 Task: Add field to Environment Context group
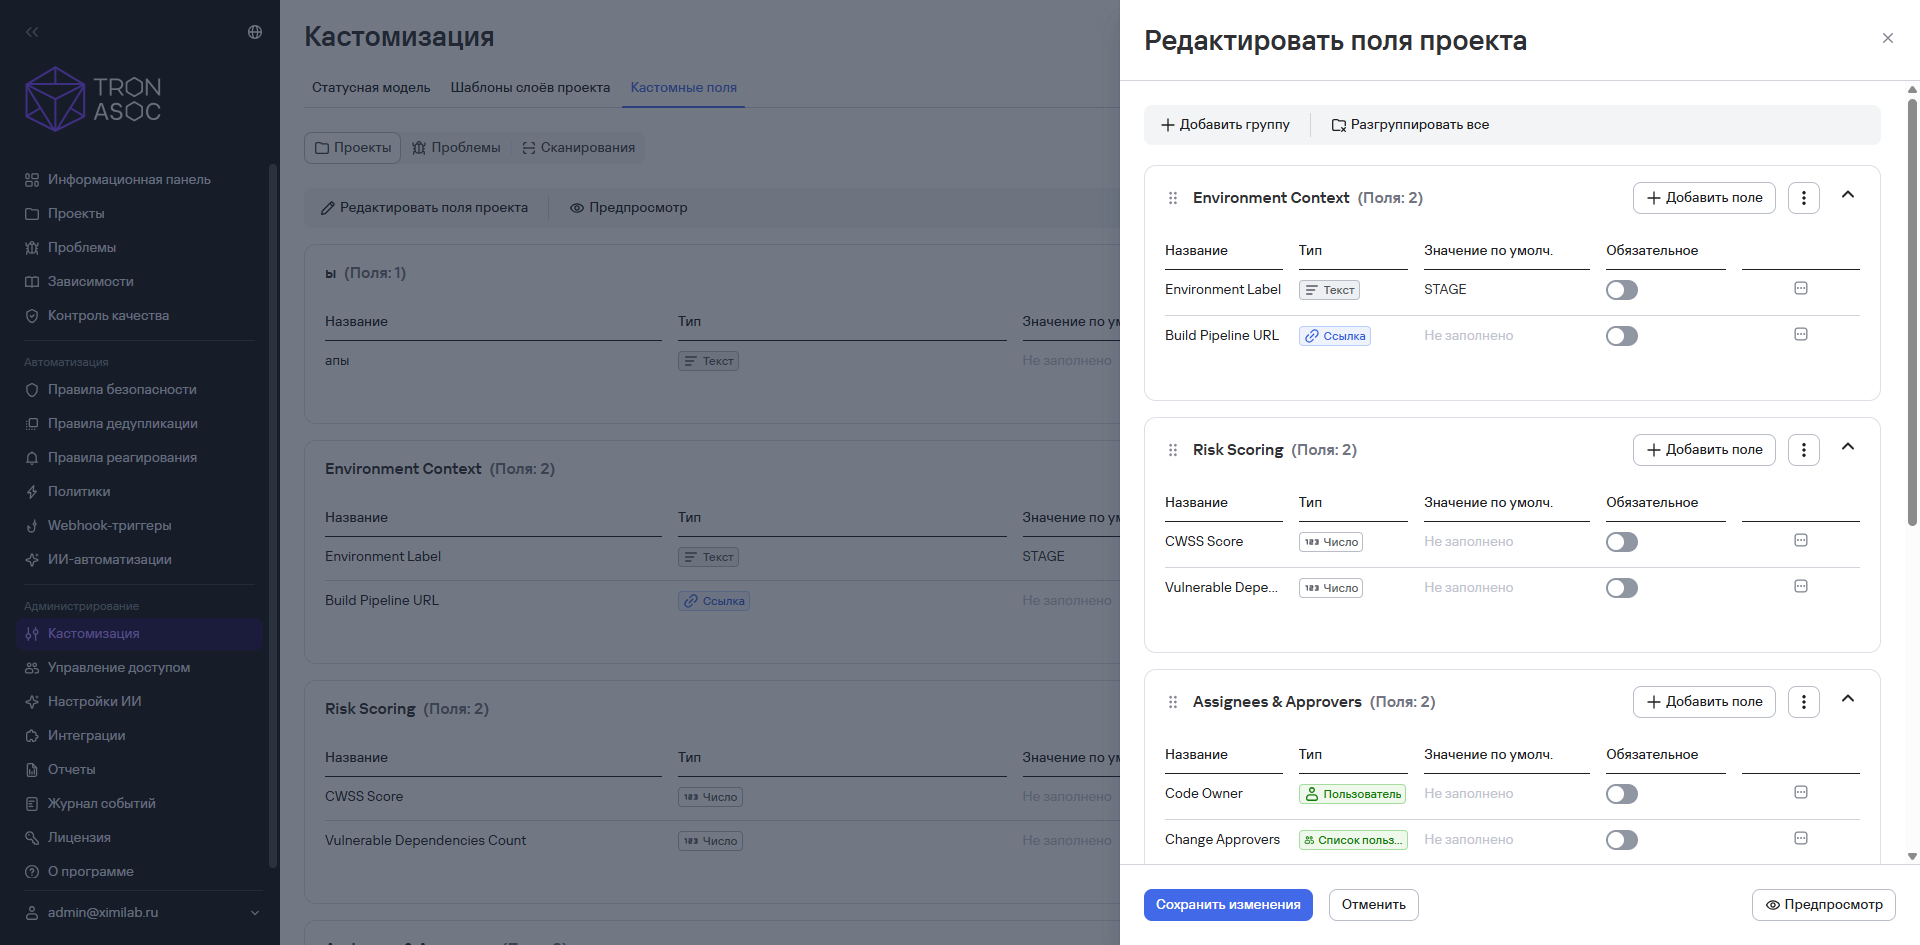[x=1704, y=198]
